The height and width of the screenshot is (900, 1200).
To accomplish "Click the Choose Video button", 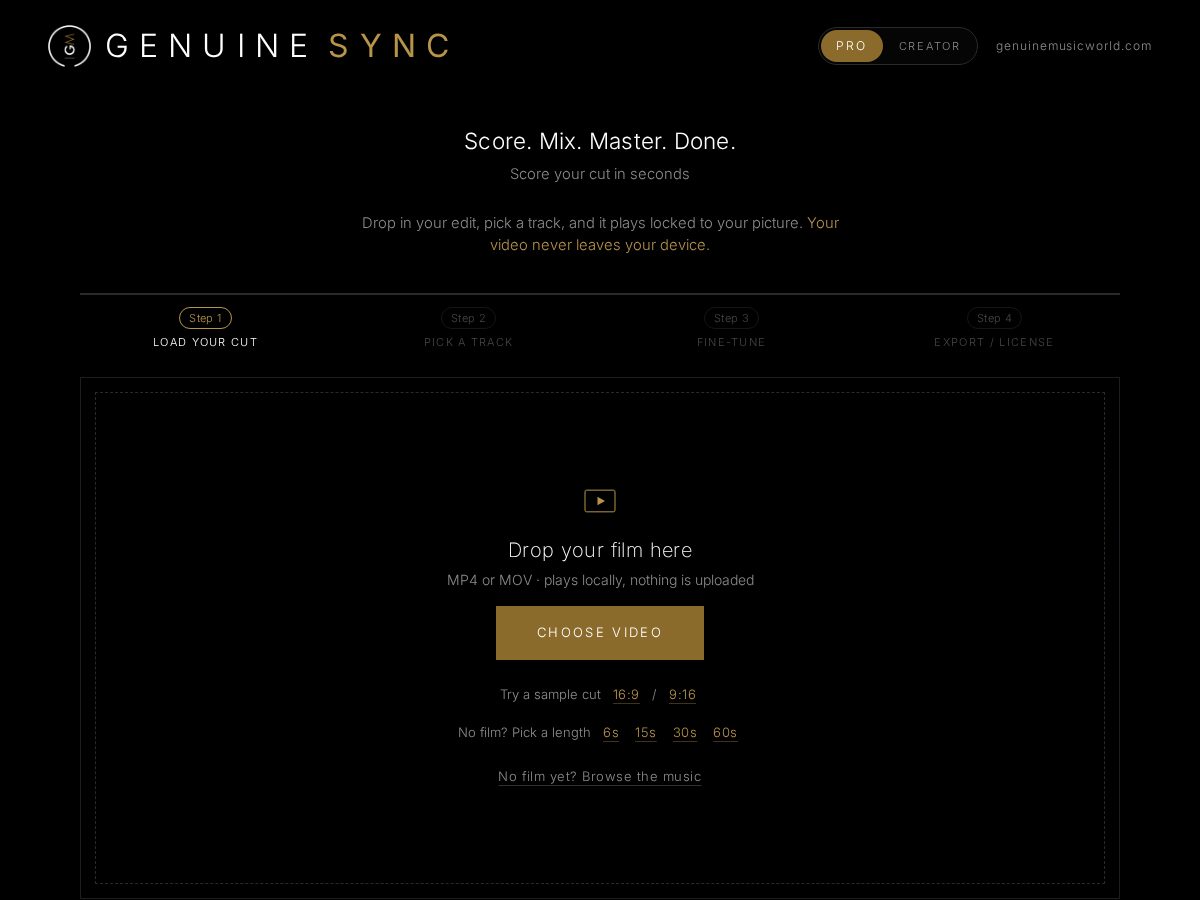I will [x=600, y=633].
